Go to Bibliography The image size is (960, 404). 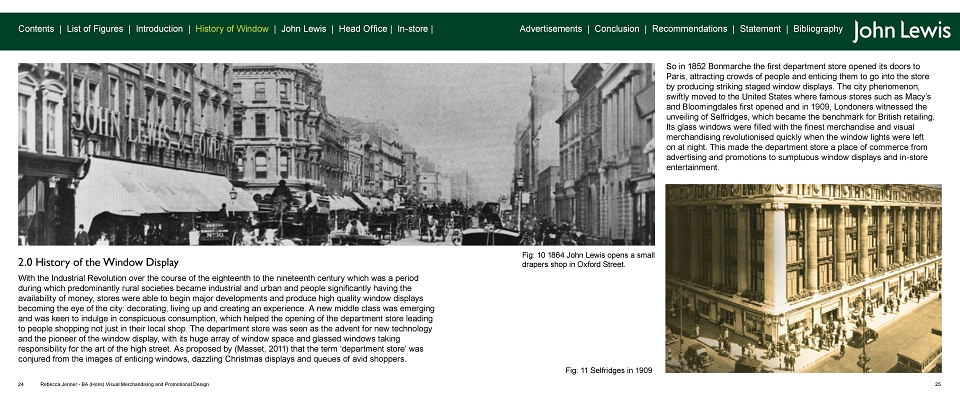pos(818,29)
